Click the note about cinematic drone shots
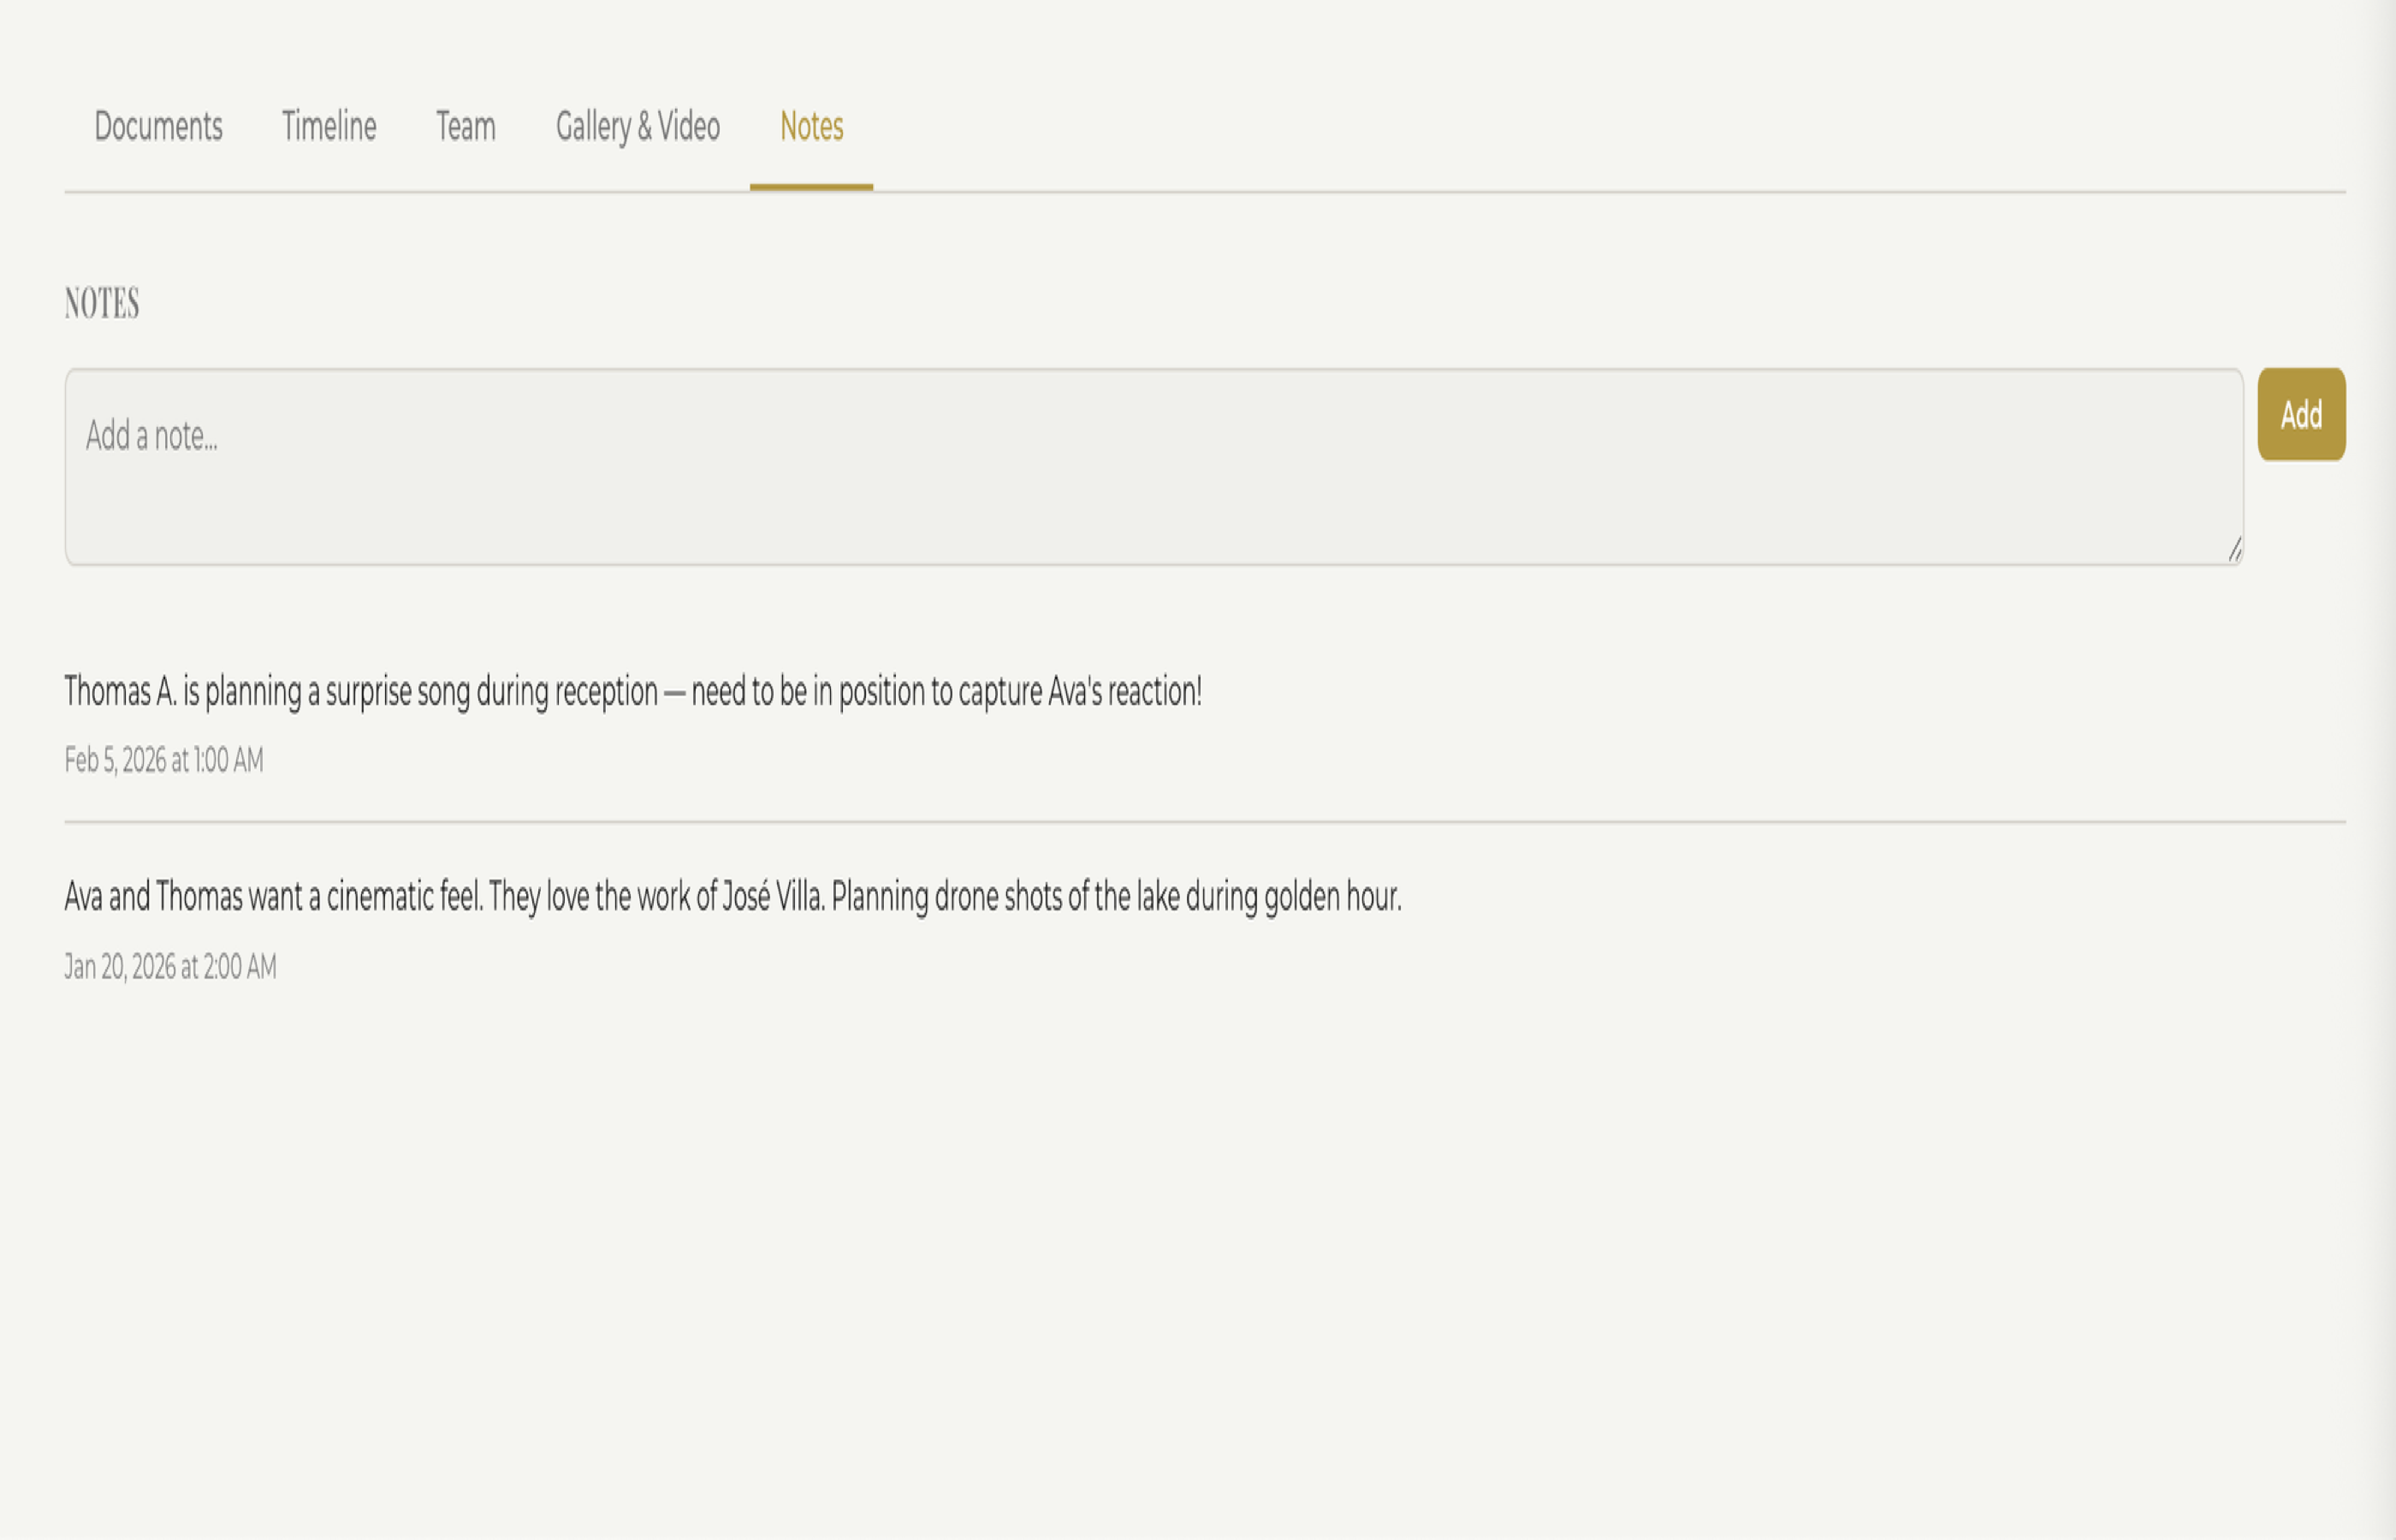The width and height of the screenshot is (2396, 1540). click(733, 897)
